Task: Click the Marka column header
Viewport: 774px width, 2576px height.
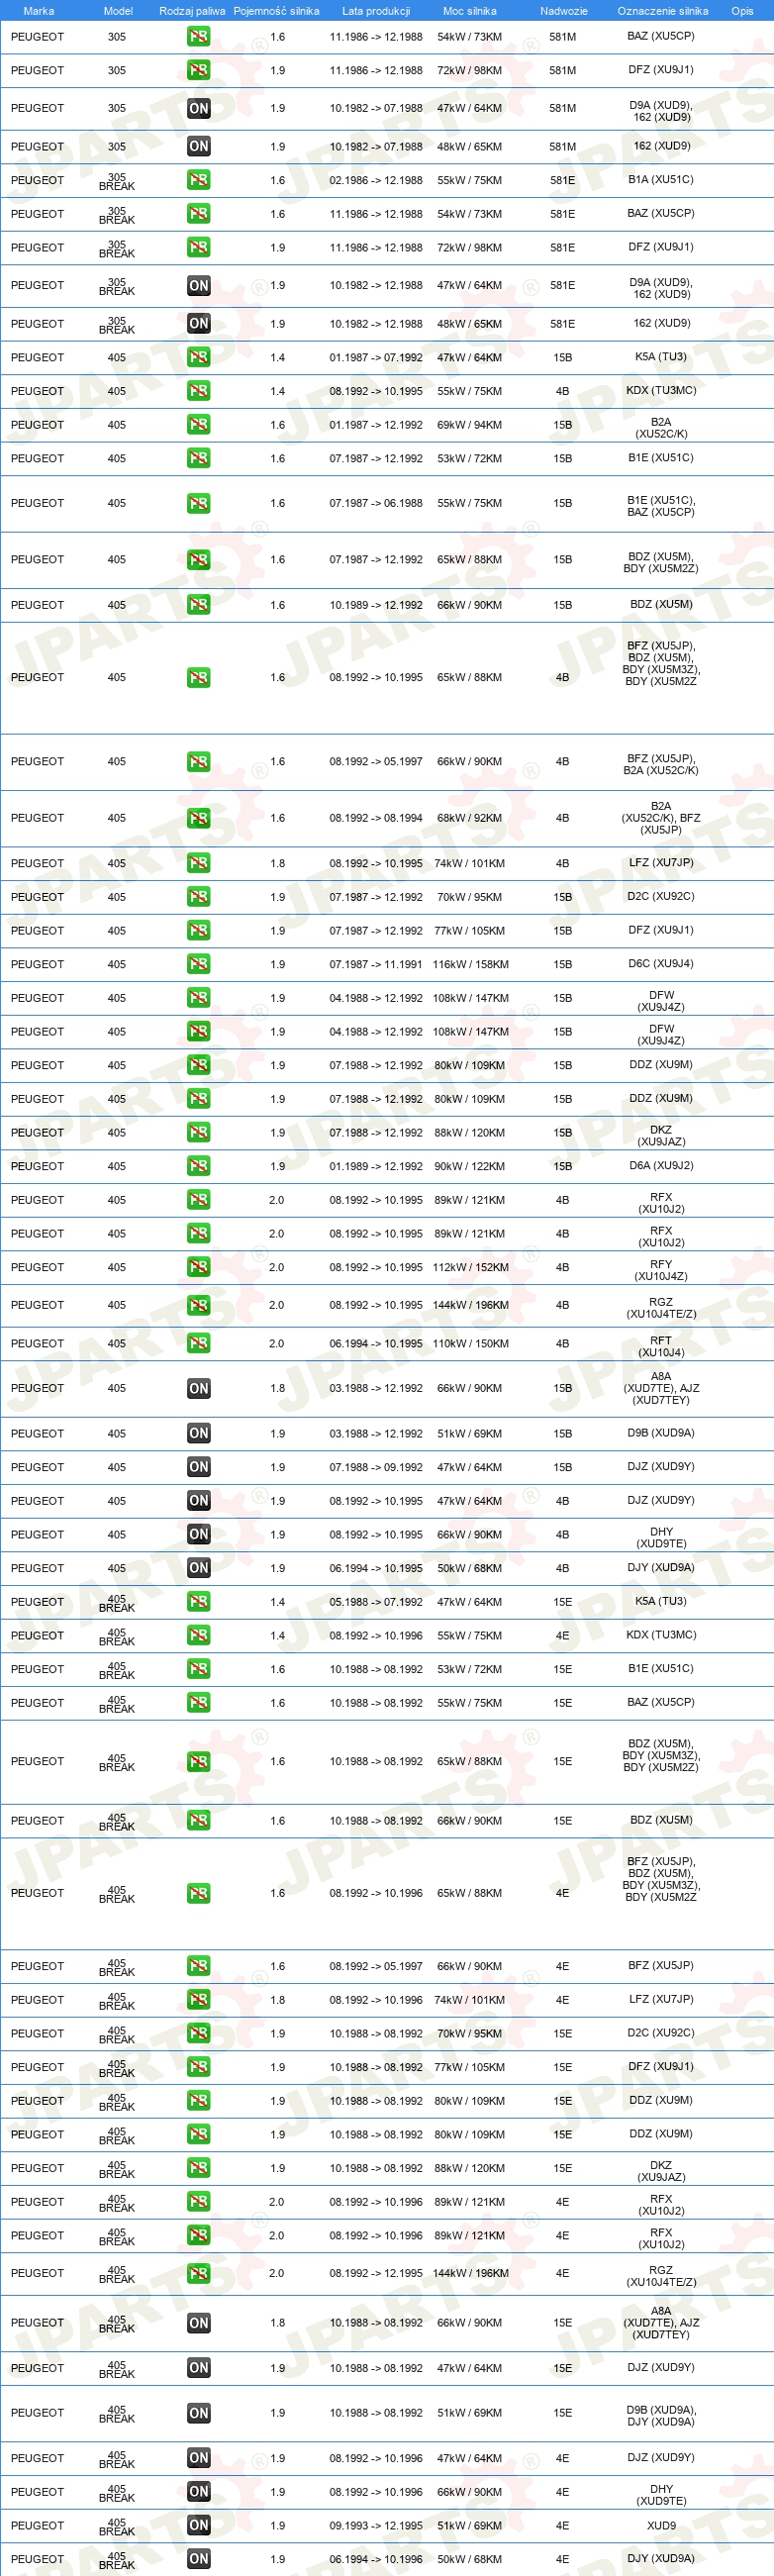Action: pyautogui.click(x=38, y=11)
